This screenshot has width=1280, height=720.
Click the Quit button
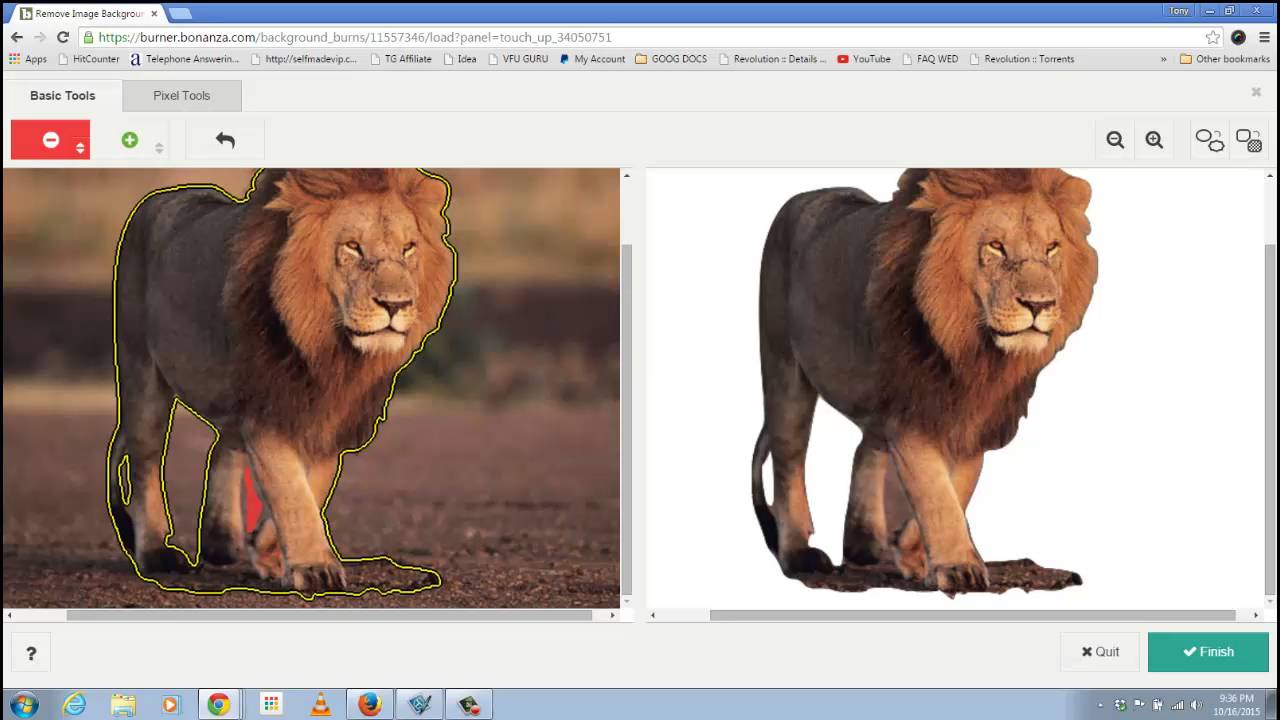click(x=1100, y=652)
